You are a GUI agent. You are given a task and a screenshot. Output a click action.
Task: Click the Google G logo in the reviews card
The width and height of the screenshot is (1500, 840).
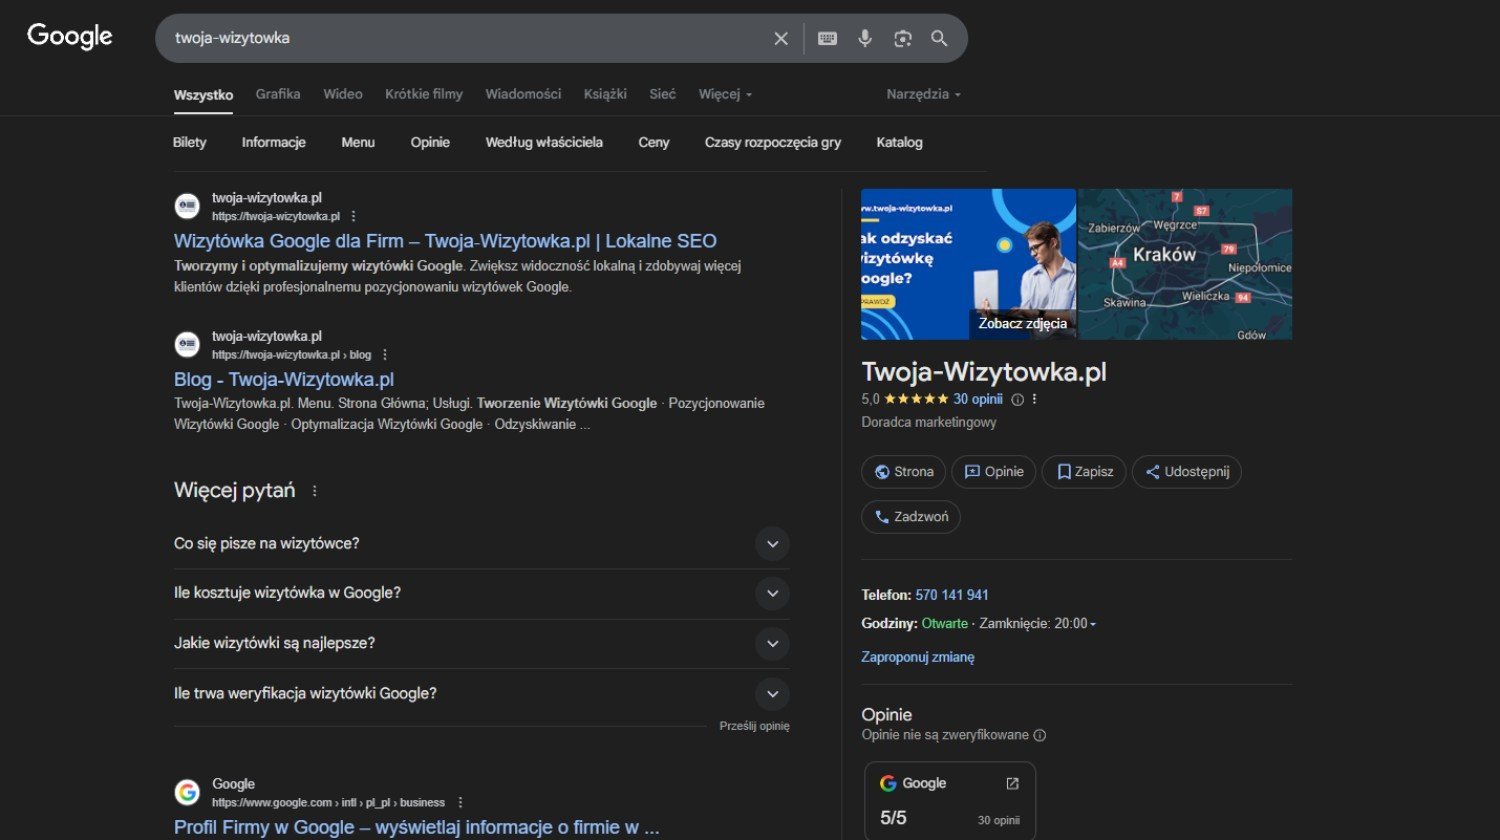888,783
